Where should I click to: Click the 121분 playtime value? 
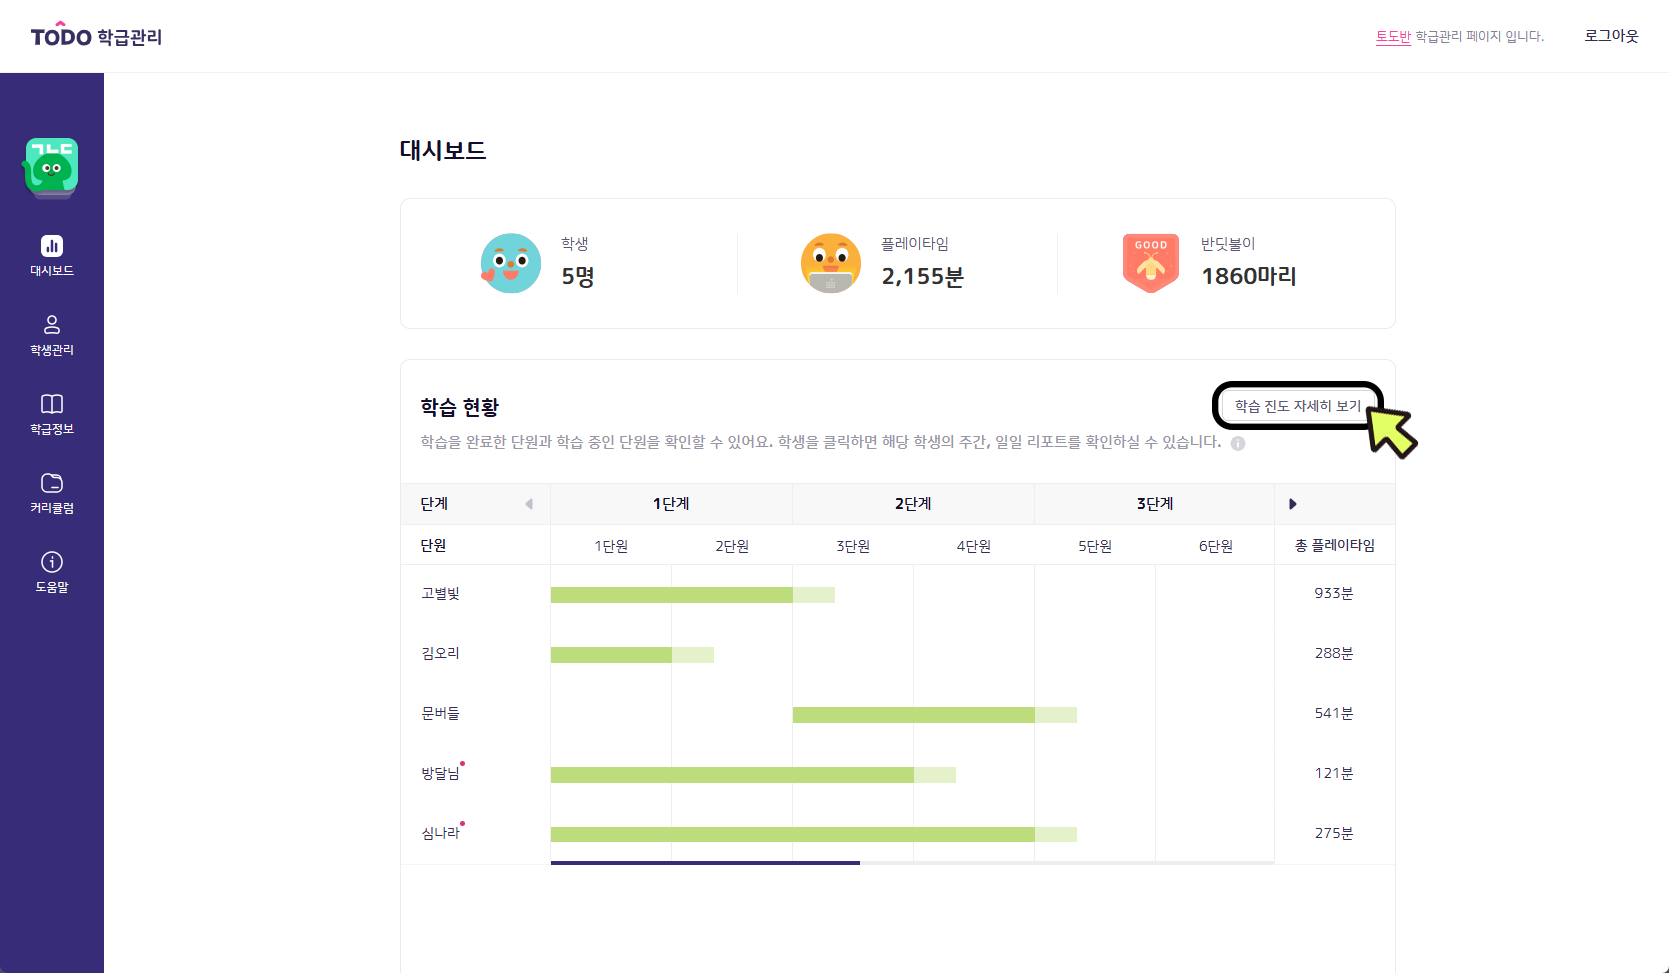point(1334,773)
